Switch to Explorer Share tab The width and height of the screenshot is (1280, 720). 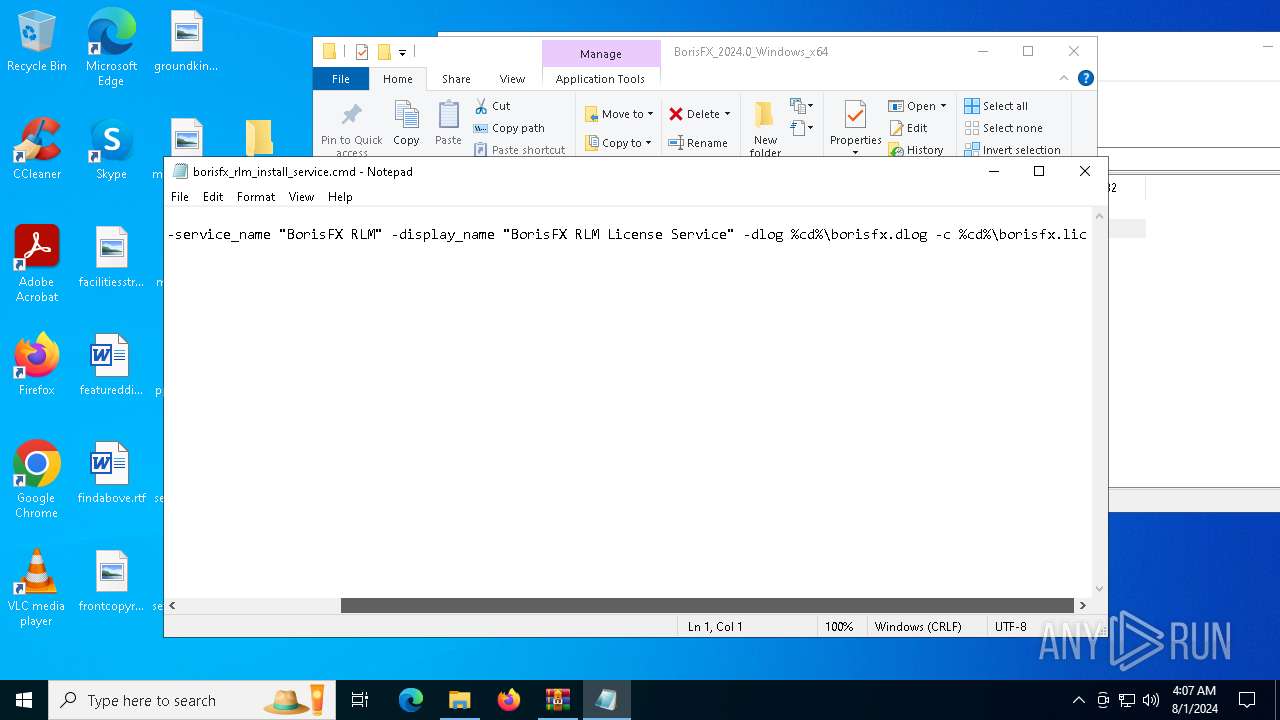(x=456, y=79)
